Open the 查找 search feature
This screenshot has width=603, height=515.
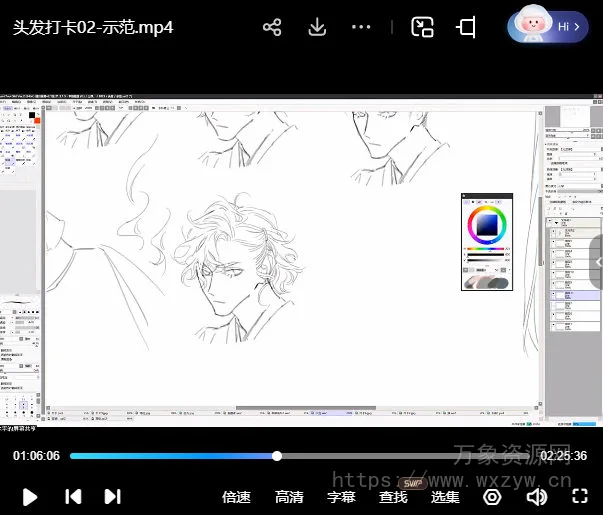coord(393,497)
